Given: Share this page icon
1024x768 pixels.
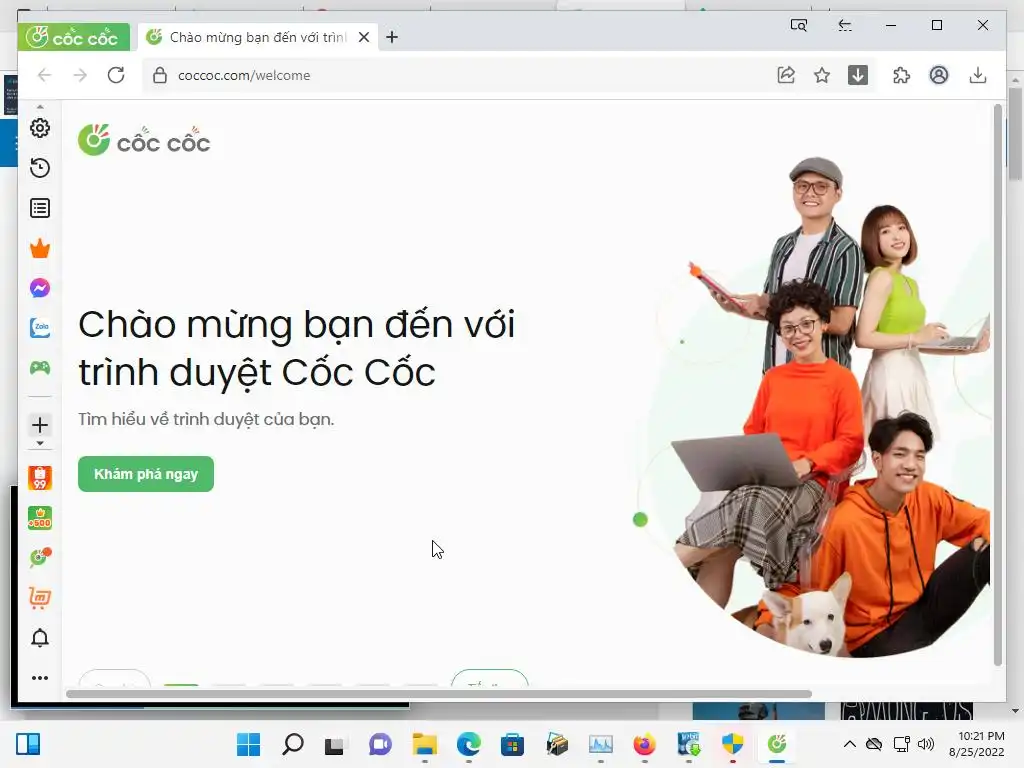Looking at the screenshot, I should 786,75.
